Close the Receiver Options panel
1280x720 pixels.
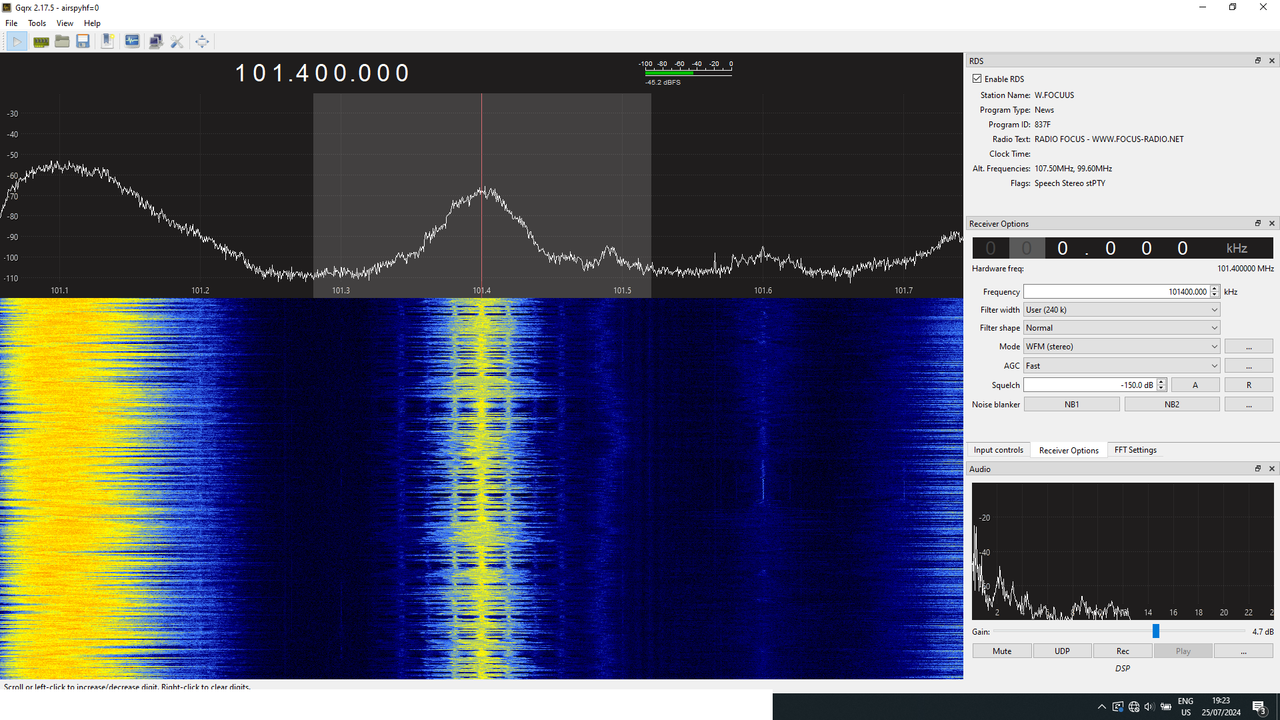1272,224
